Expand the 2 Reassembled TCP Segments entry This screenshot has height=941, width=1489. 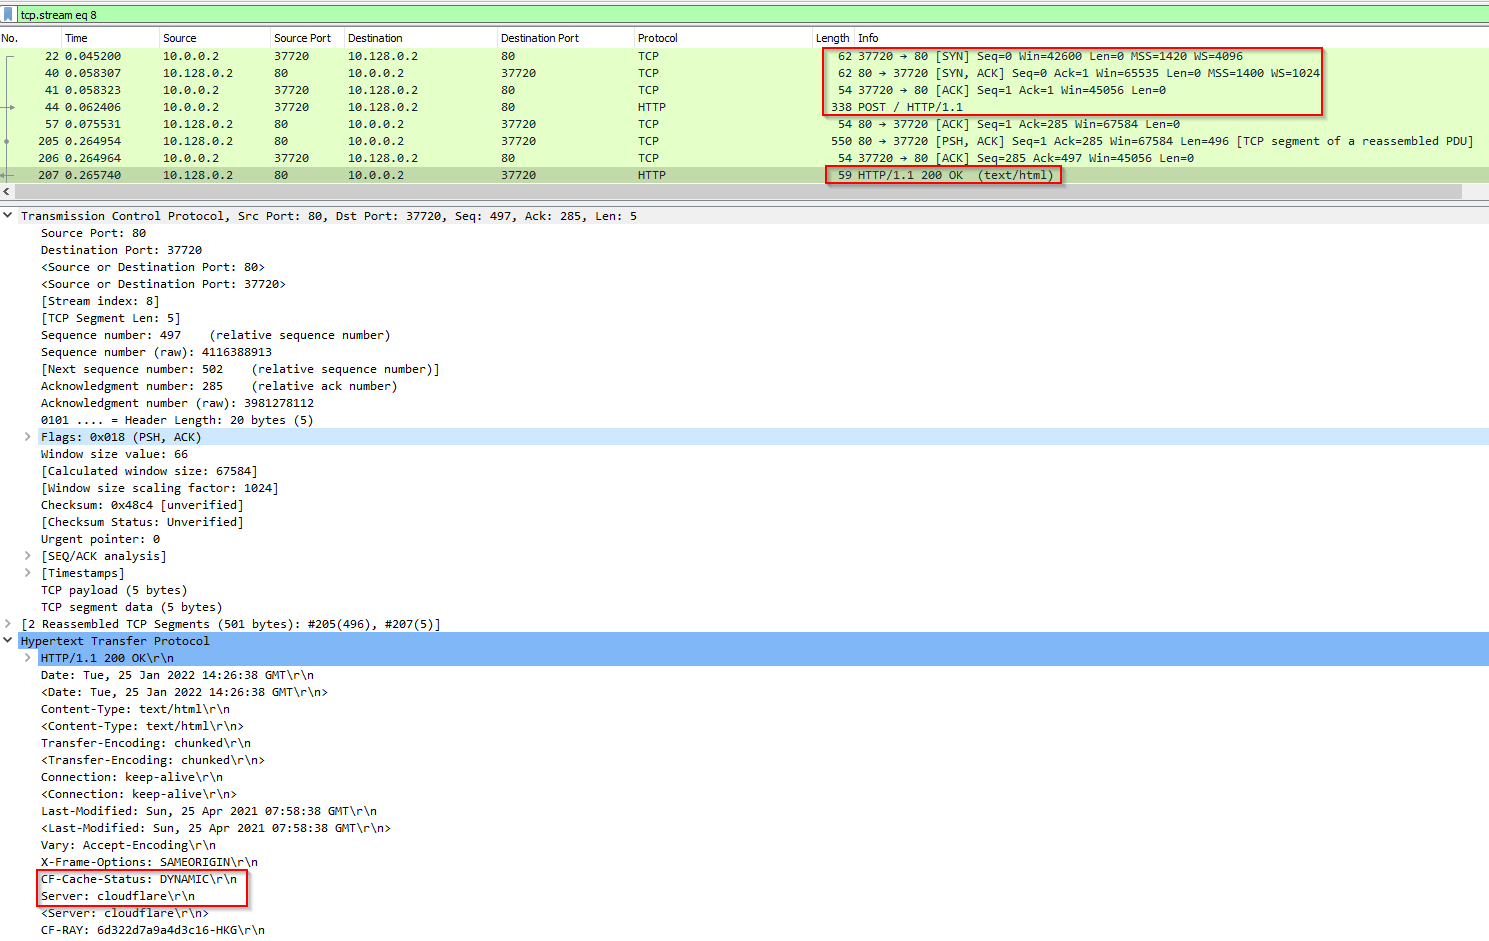[x=8, y=624]
